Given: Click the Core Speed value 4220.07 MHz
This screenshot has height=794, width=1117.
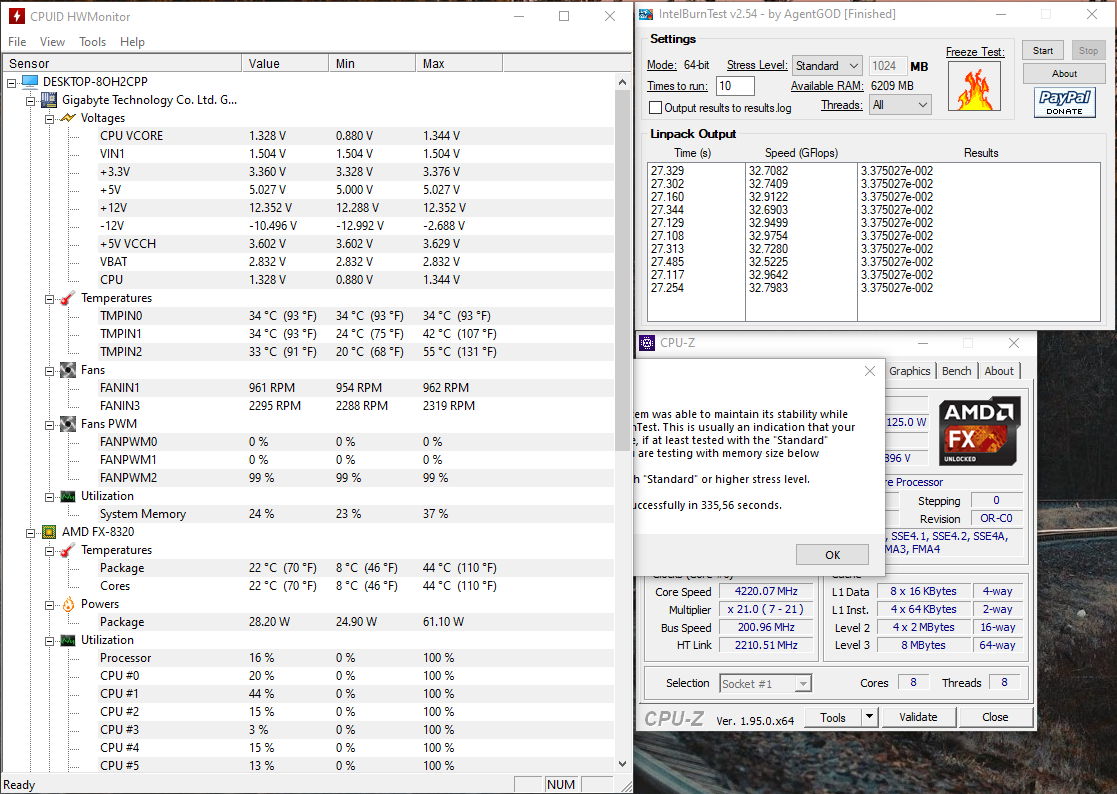Looking at the screenshot, I should [766, 591].
